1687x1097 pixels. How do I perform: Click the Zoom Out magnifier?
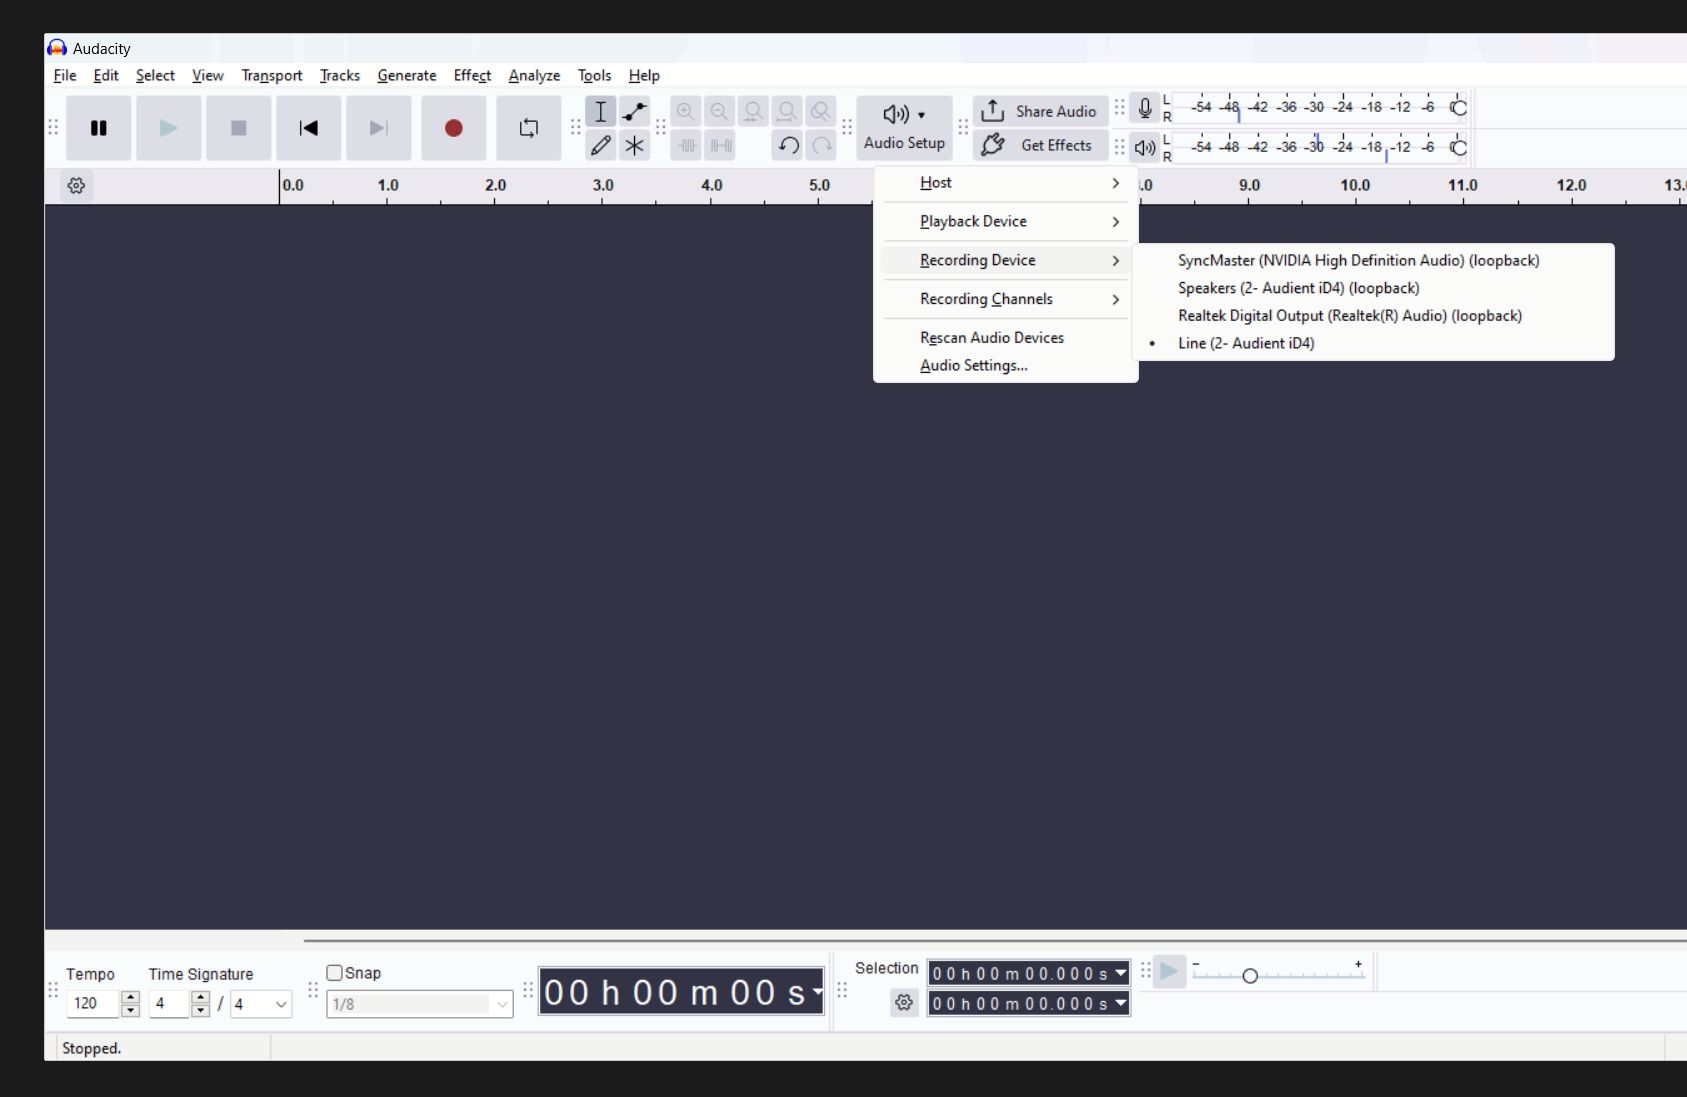tap(719, 111)
